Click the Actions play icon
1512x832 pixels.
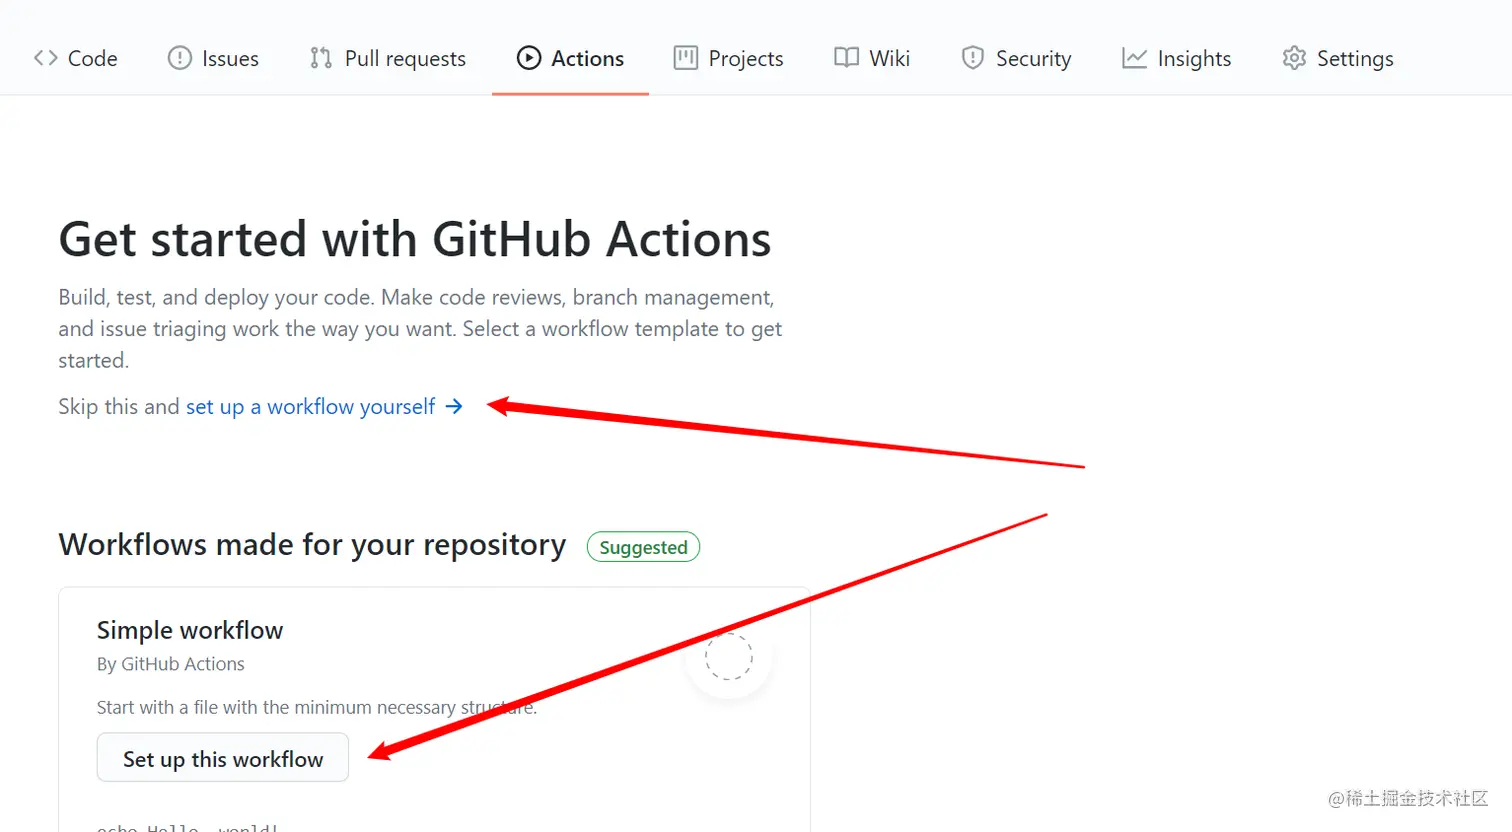[x=528, y=58]
